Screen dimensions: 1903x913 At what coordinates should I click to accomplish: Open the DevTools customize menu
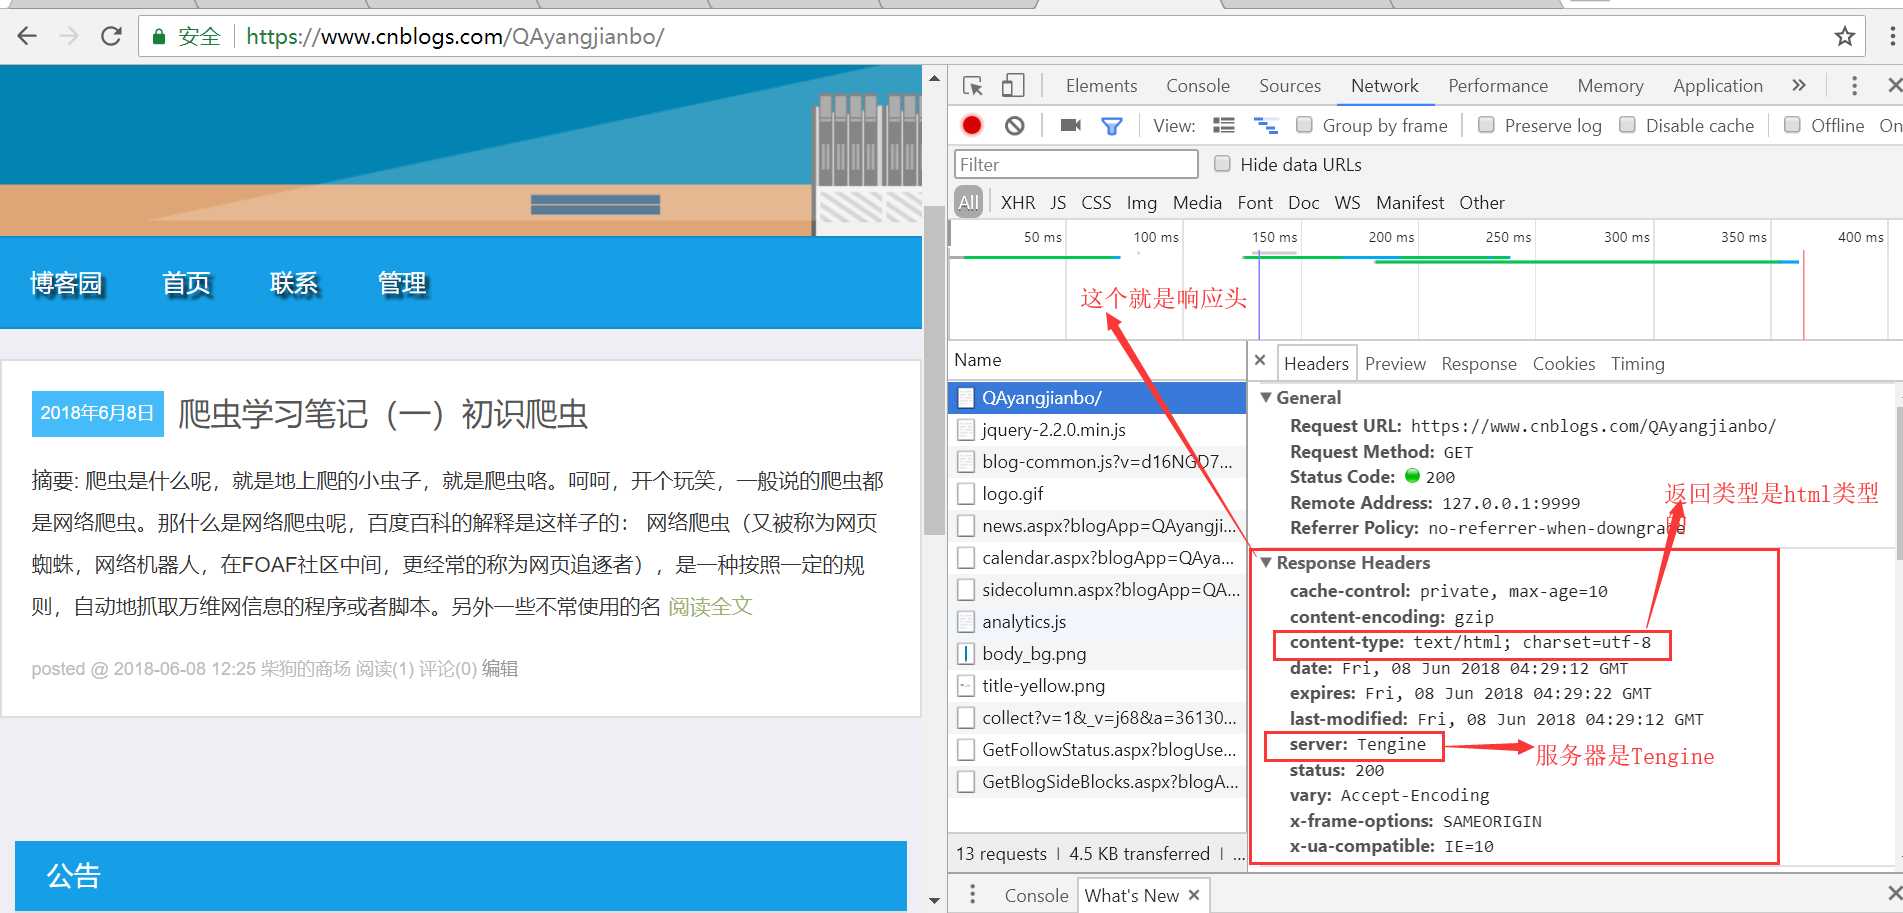point(1854,86)
